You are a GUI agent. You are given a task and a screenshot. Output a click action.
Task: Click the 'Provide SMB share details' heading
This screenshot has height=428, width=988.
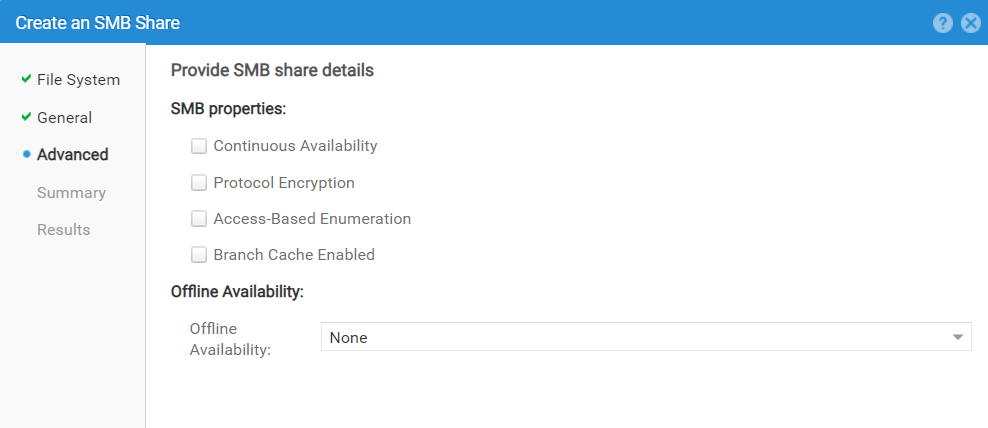tap(272, 71)
